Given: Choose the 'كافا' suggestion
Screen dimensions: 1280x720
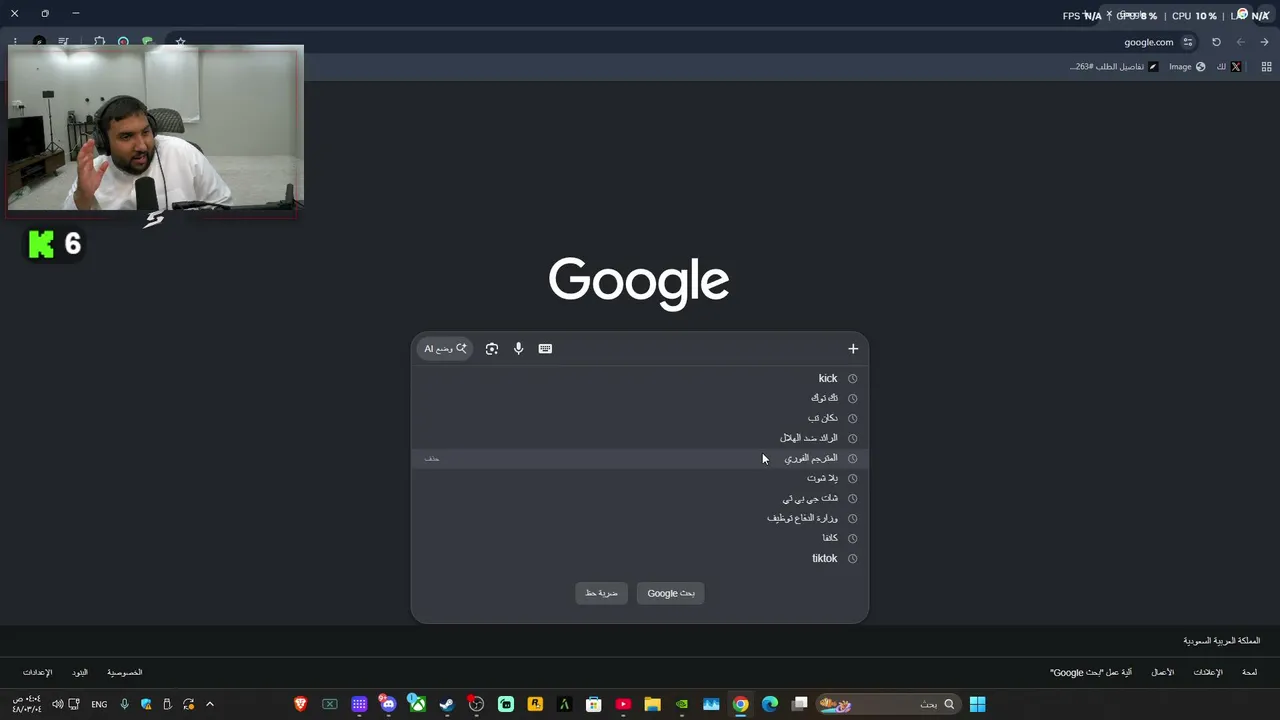Looking at the screenshot, I should 640,538.
